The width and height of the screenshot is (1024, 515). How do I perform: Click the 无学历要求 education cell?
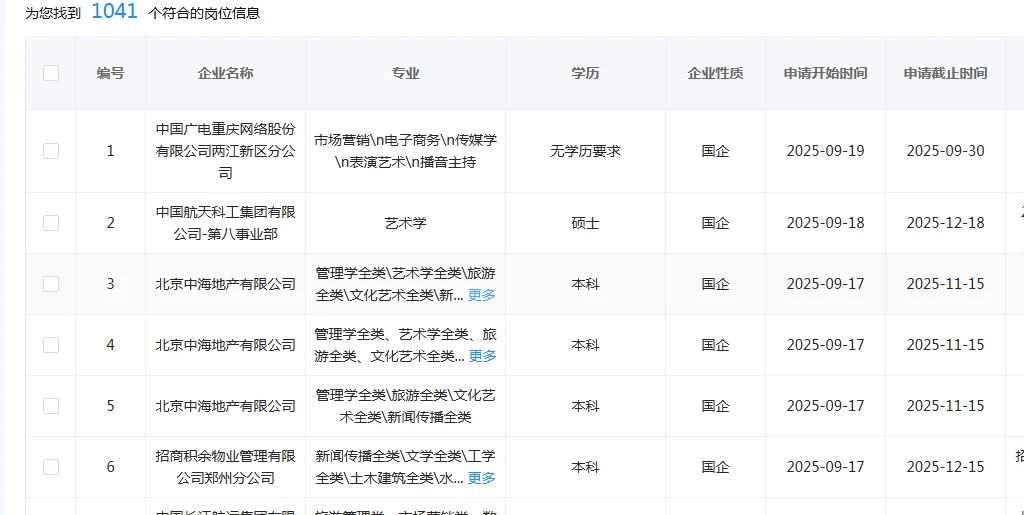(x=585, y=151)
